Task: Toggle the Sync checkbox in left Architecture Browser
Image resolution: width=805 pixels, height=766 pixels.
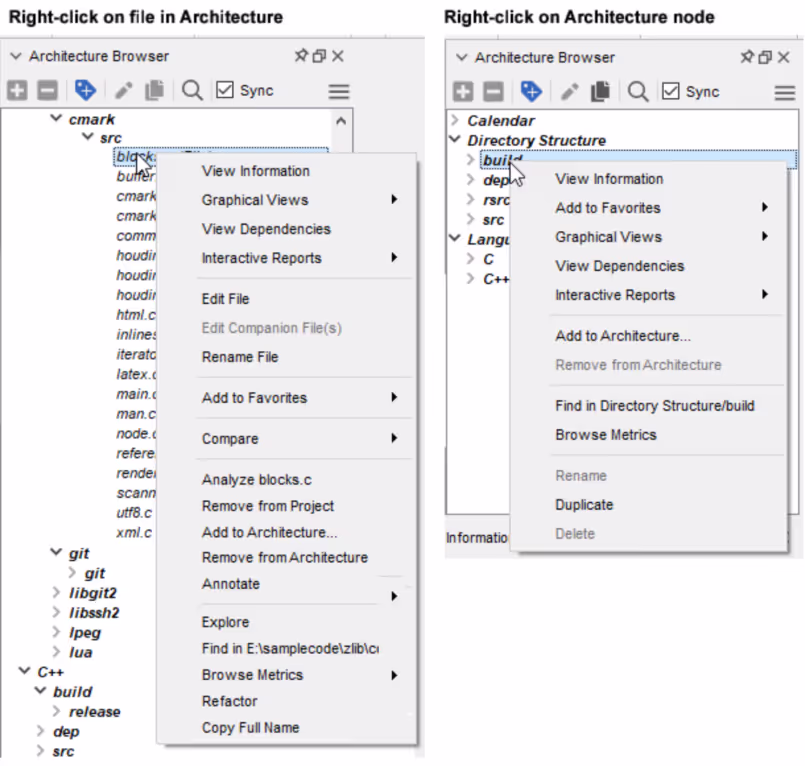Action: (225, 90)
